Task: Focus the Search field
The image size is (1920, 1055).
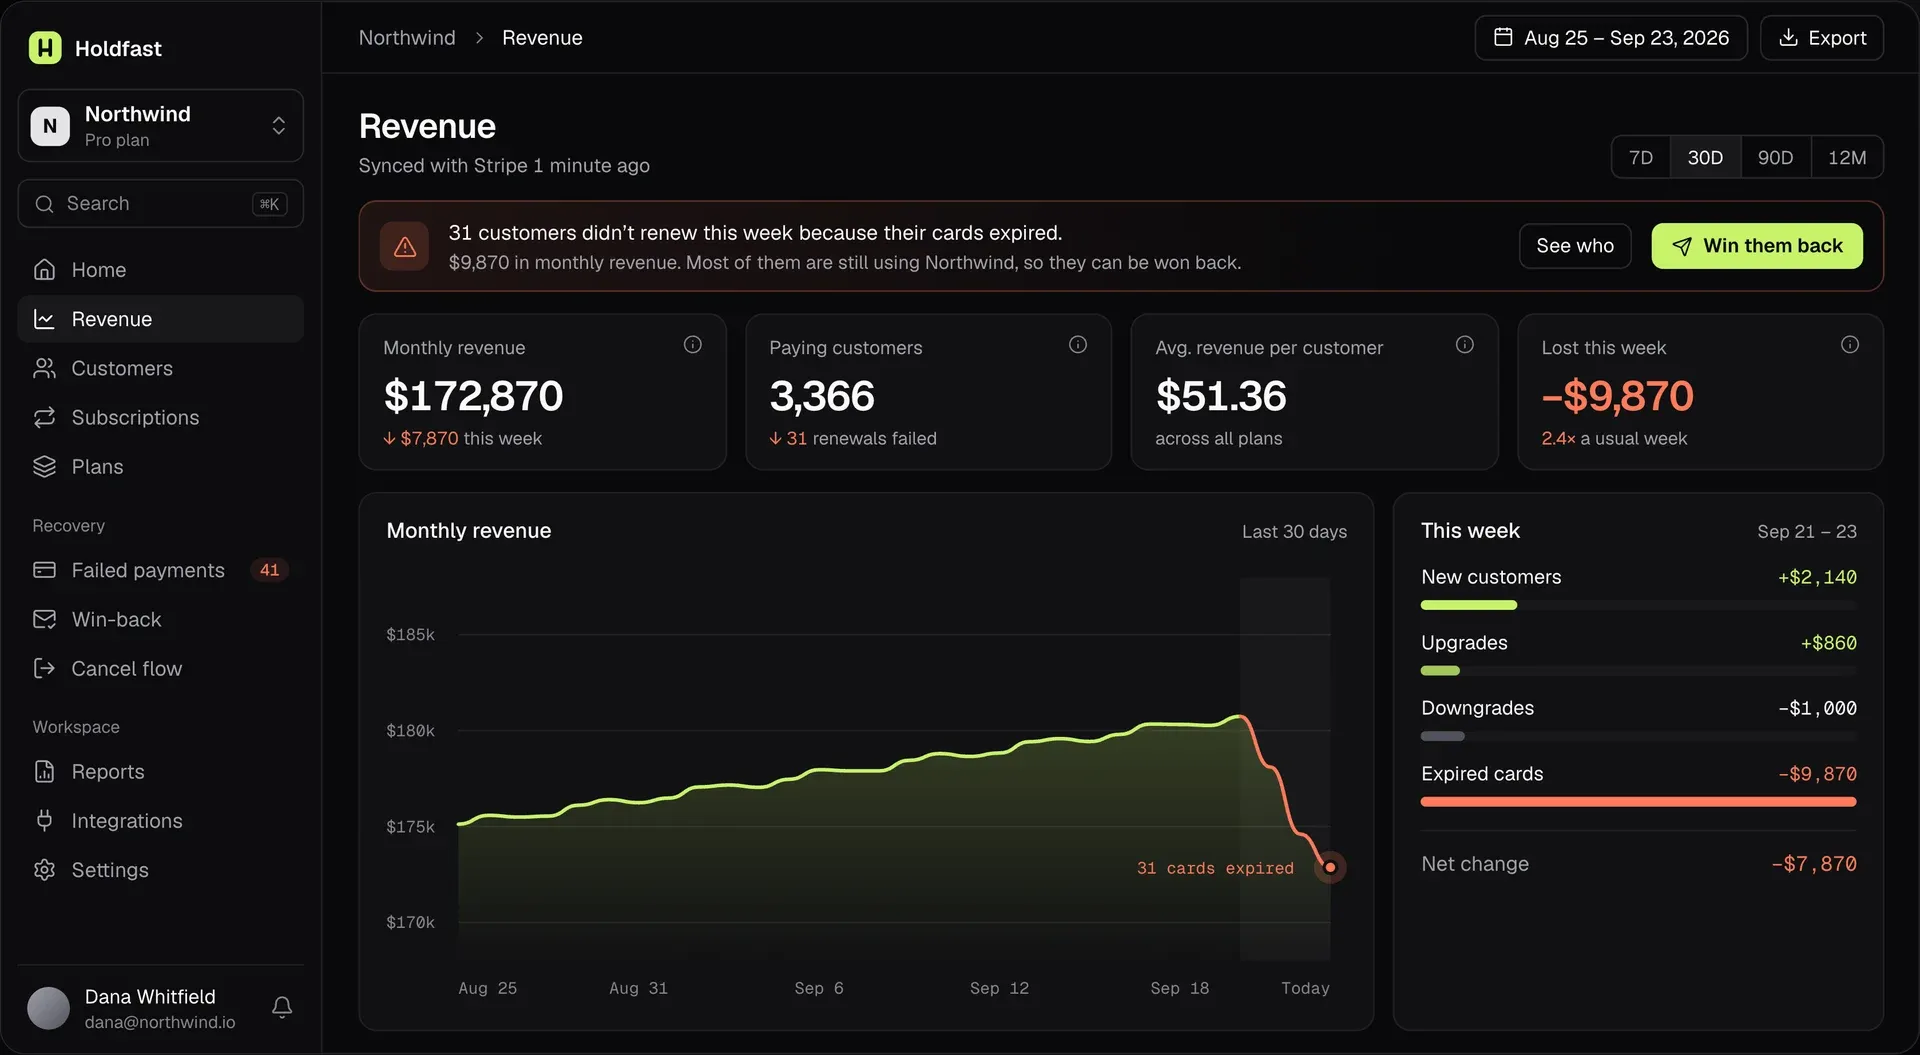Action: (x=161, y=204)
